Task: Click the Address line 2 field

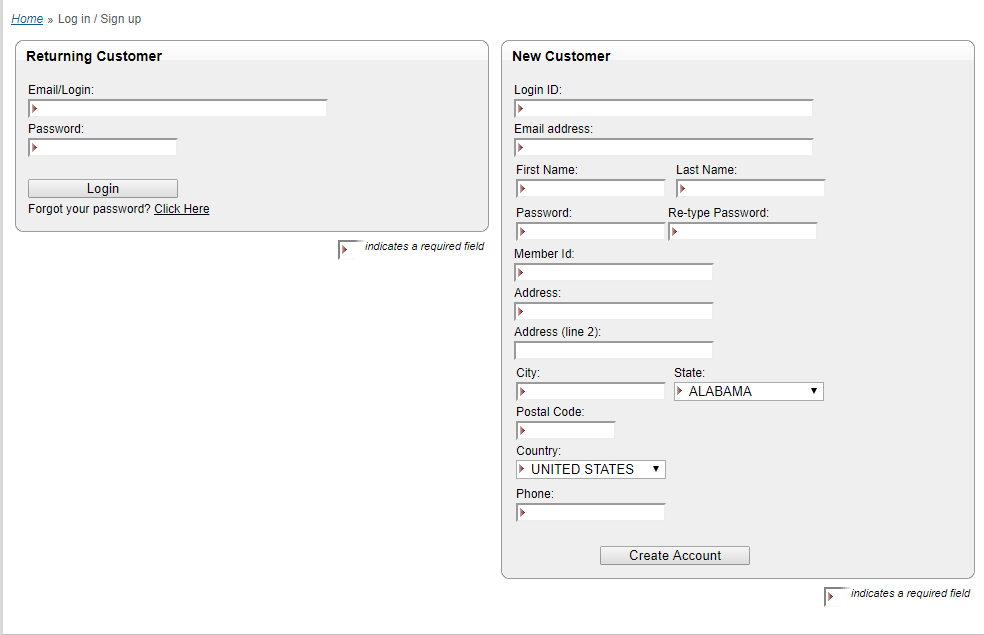Action: point(614,350)
